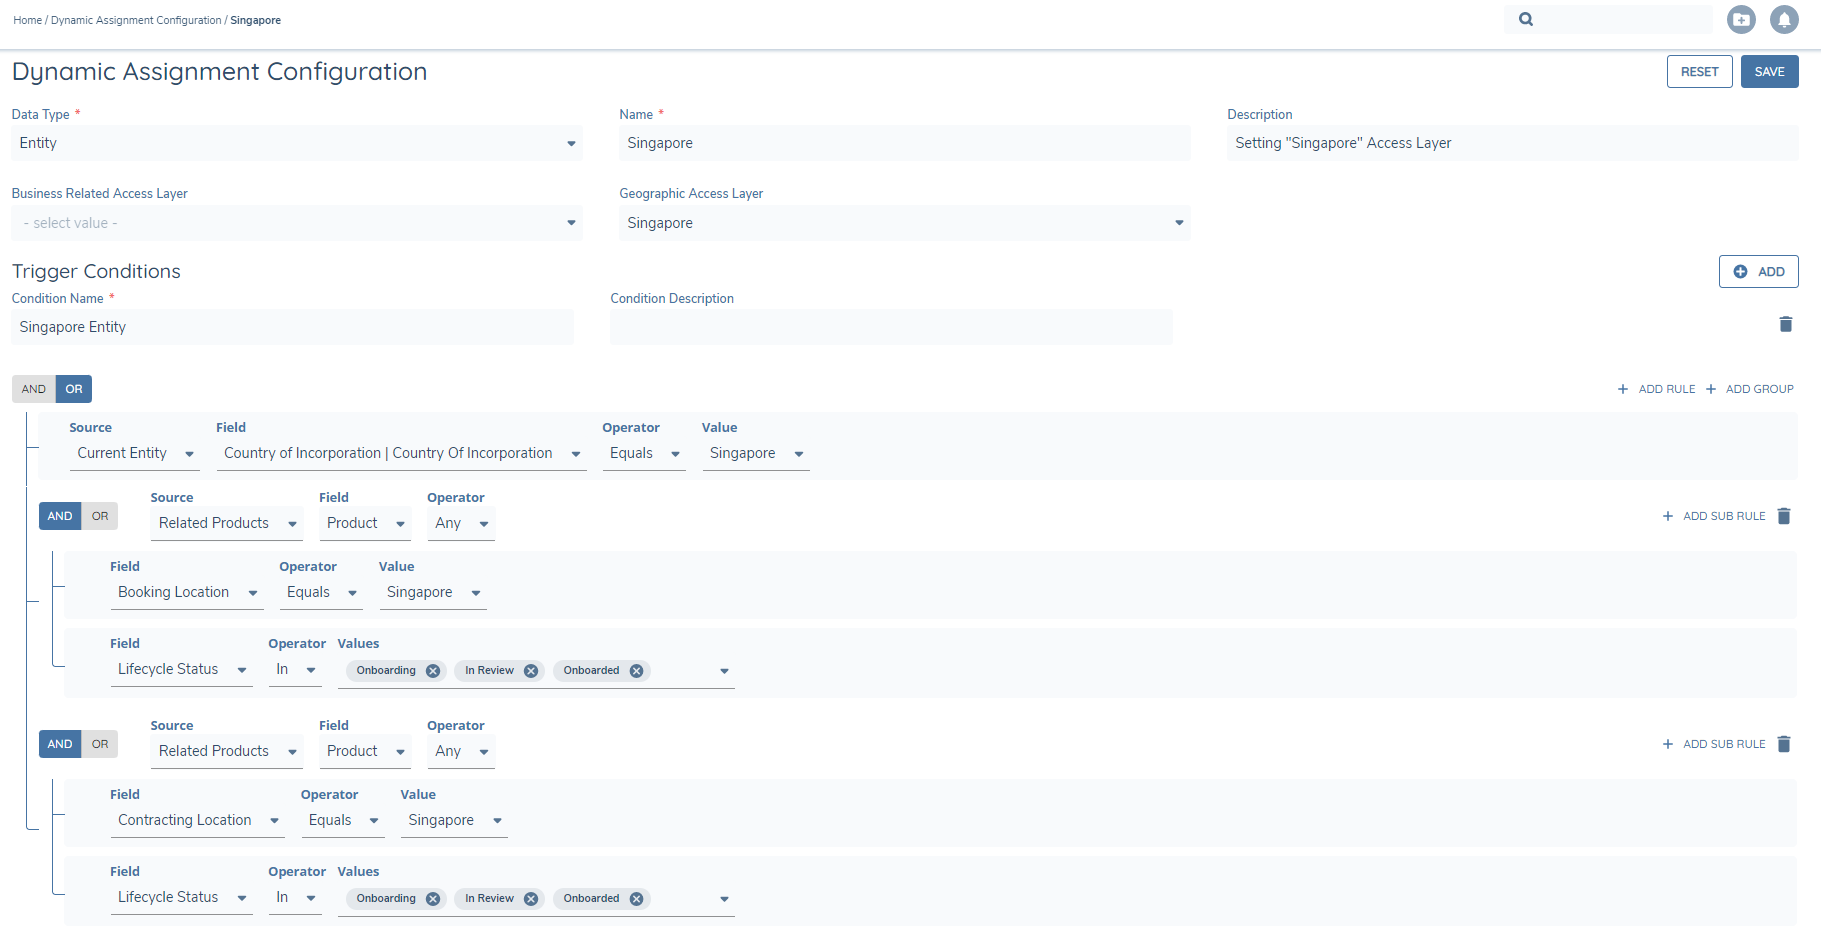The height and width of the screenshot is (935, 1821).
Task: Open Business Related Access Layer dropdown
Action: [297, 223]
